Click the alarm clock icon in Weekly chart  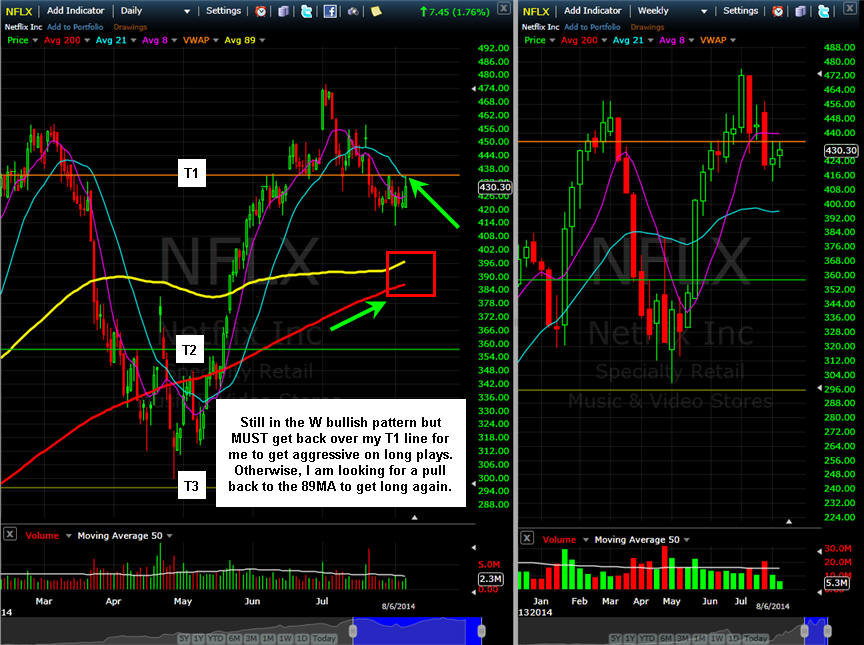click(x=777, y=11)
